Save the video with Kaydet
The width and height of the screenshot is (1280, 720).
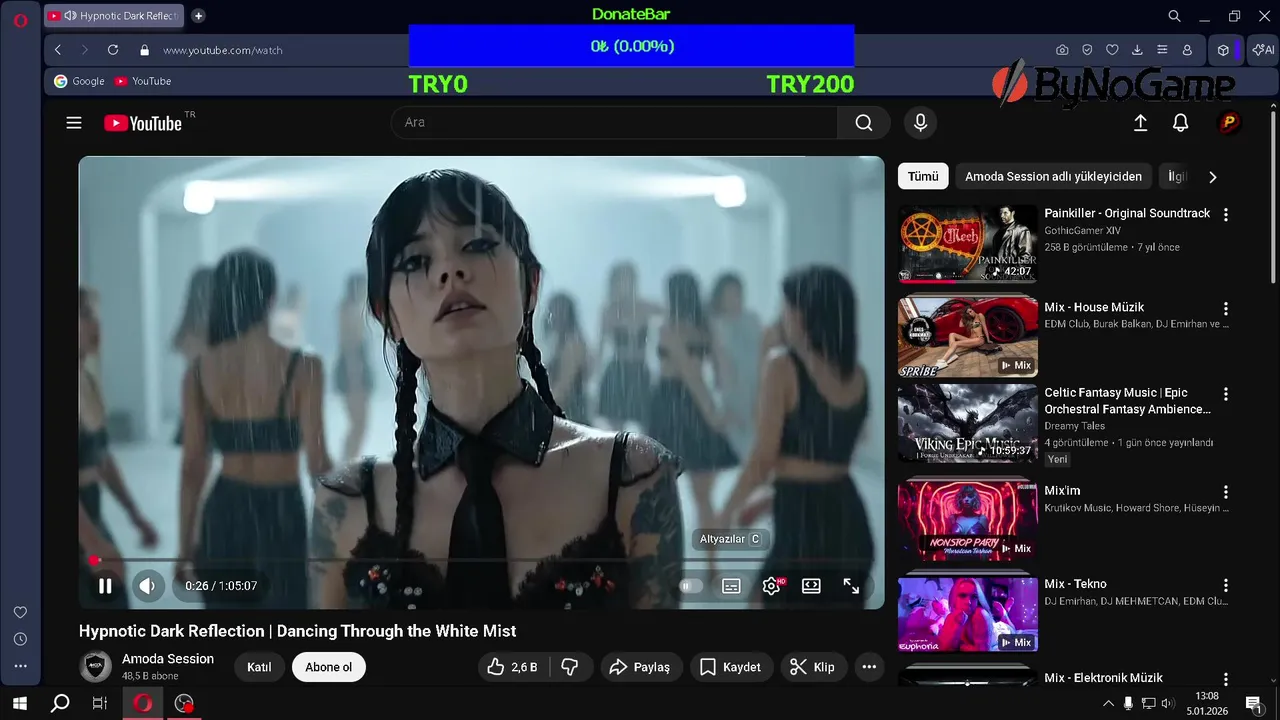pyautogui.click(x=730, y=667)
